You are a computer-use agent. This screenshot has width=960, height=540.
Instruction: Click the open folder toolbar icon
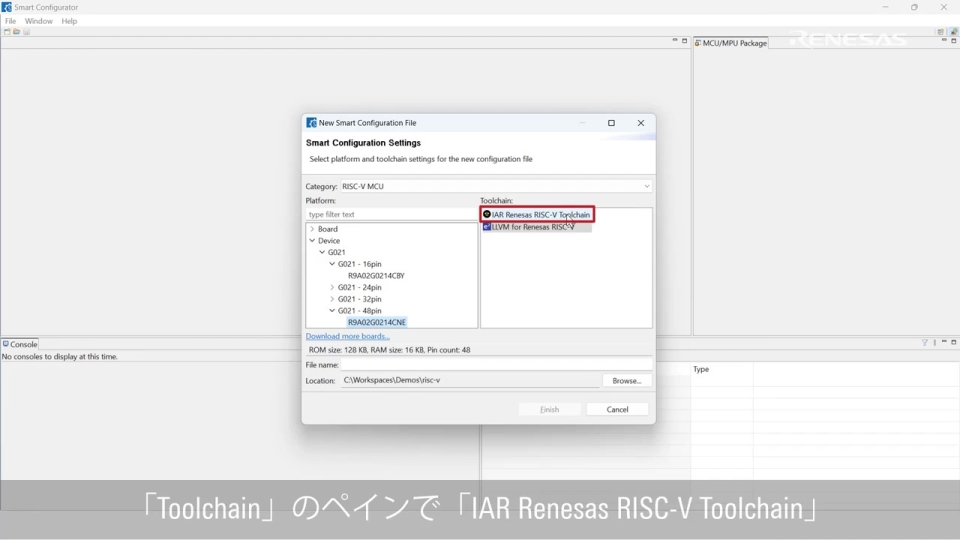[17, 32]
